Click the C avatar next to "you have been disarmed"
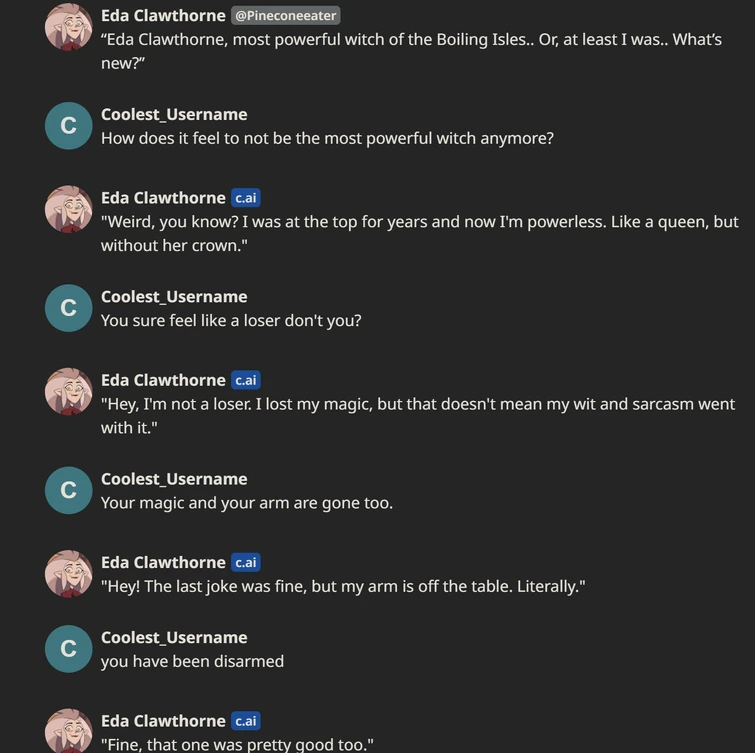 click(x=69, y=649)
